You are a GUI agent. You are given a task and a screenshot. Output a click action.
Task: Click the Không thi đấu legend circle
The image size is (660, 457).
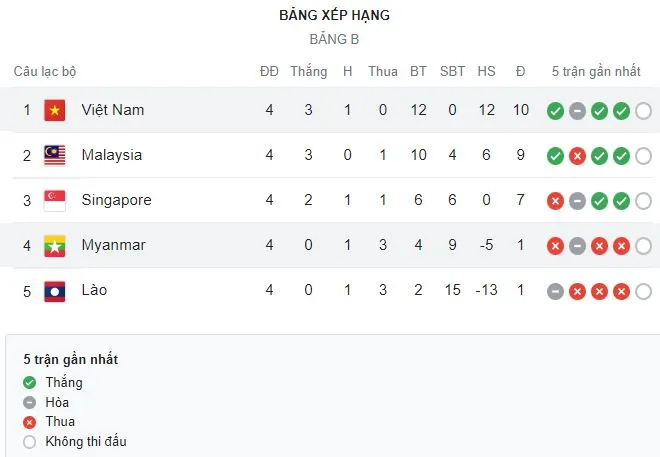pos(31,441)
